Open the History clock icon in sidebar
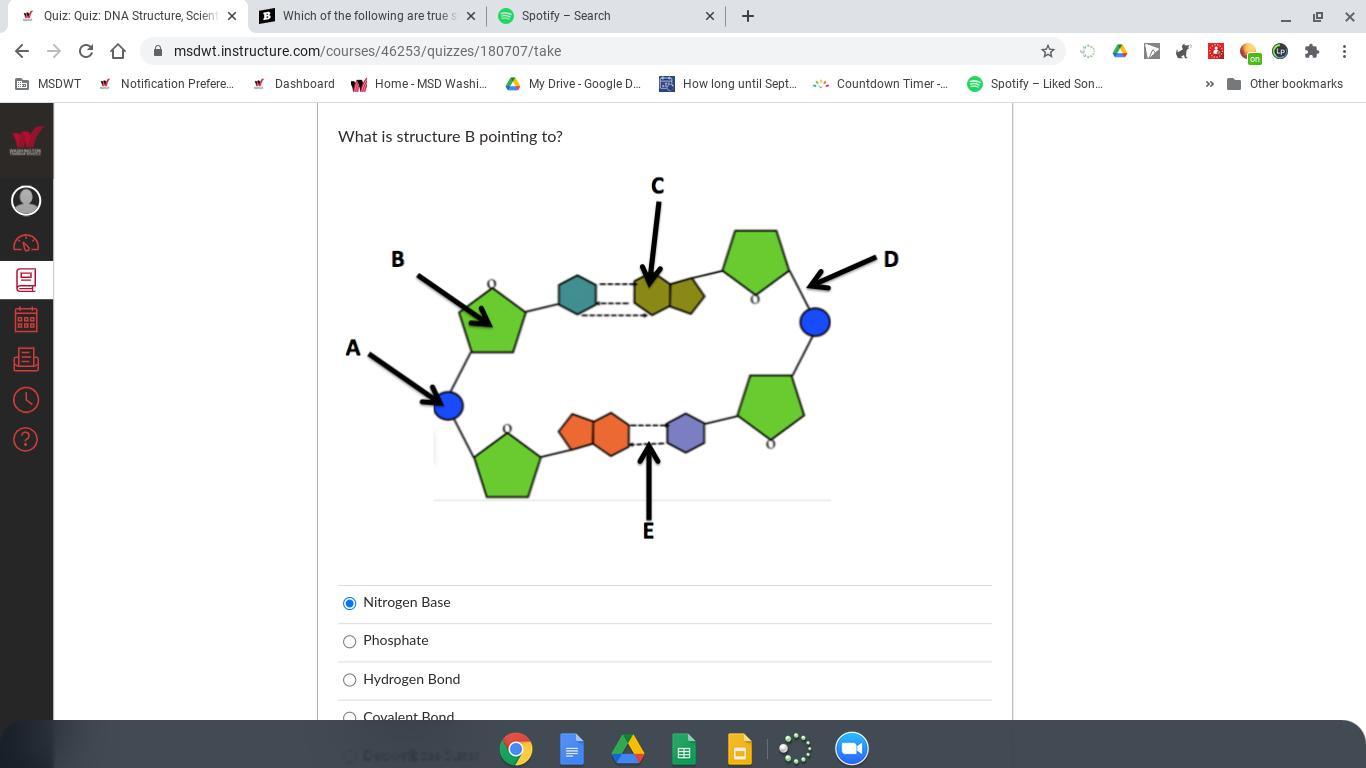The image size is (1366, 768). [26, 400]
